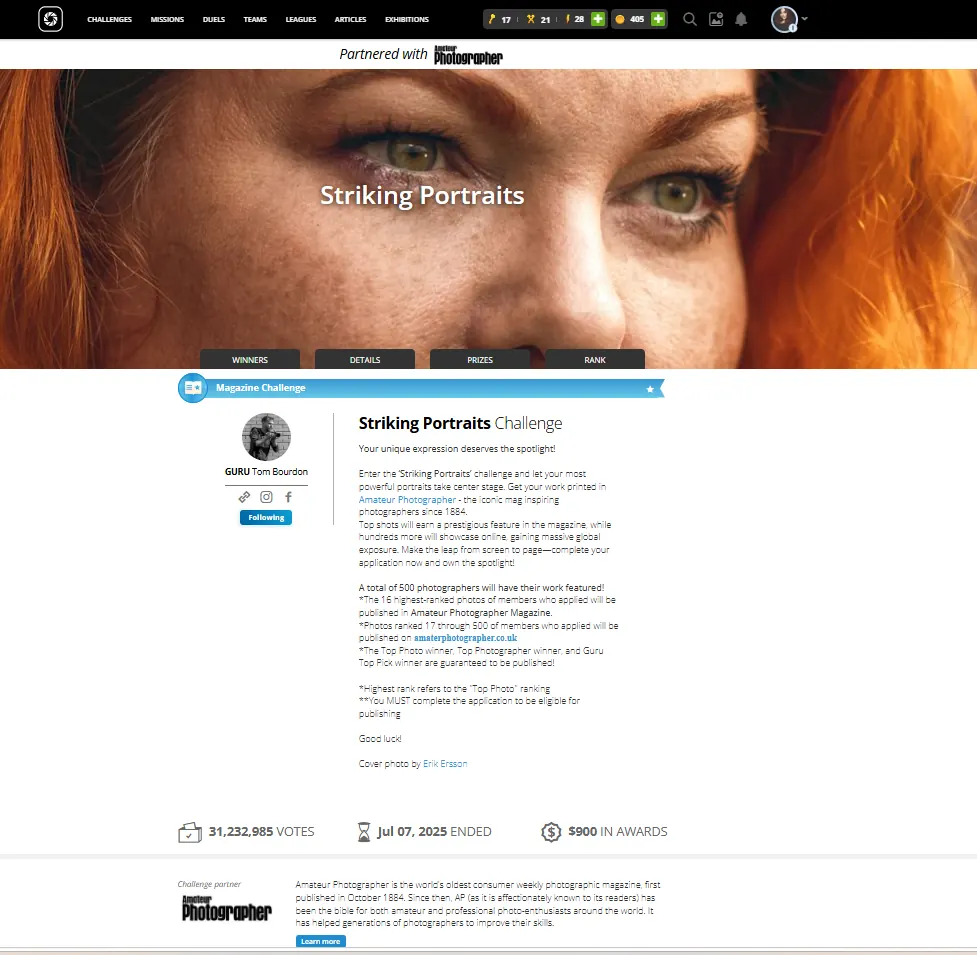Click the star on Magazine Challenge ribbon
Screen dimensions: 977x955
[x=650, y=389]
